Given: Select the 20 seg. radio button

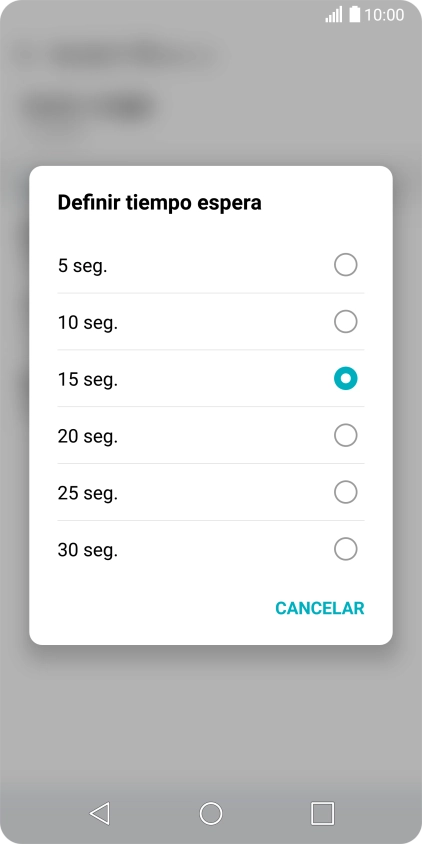Looking at the screenshot, I should [x=346, y=435].
